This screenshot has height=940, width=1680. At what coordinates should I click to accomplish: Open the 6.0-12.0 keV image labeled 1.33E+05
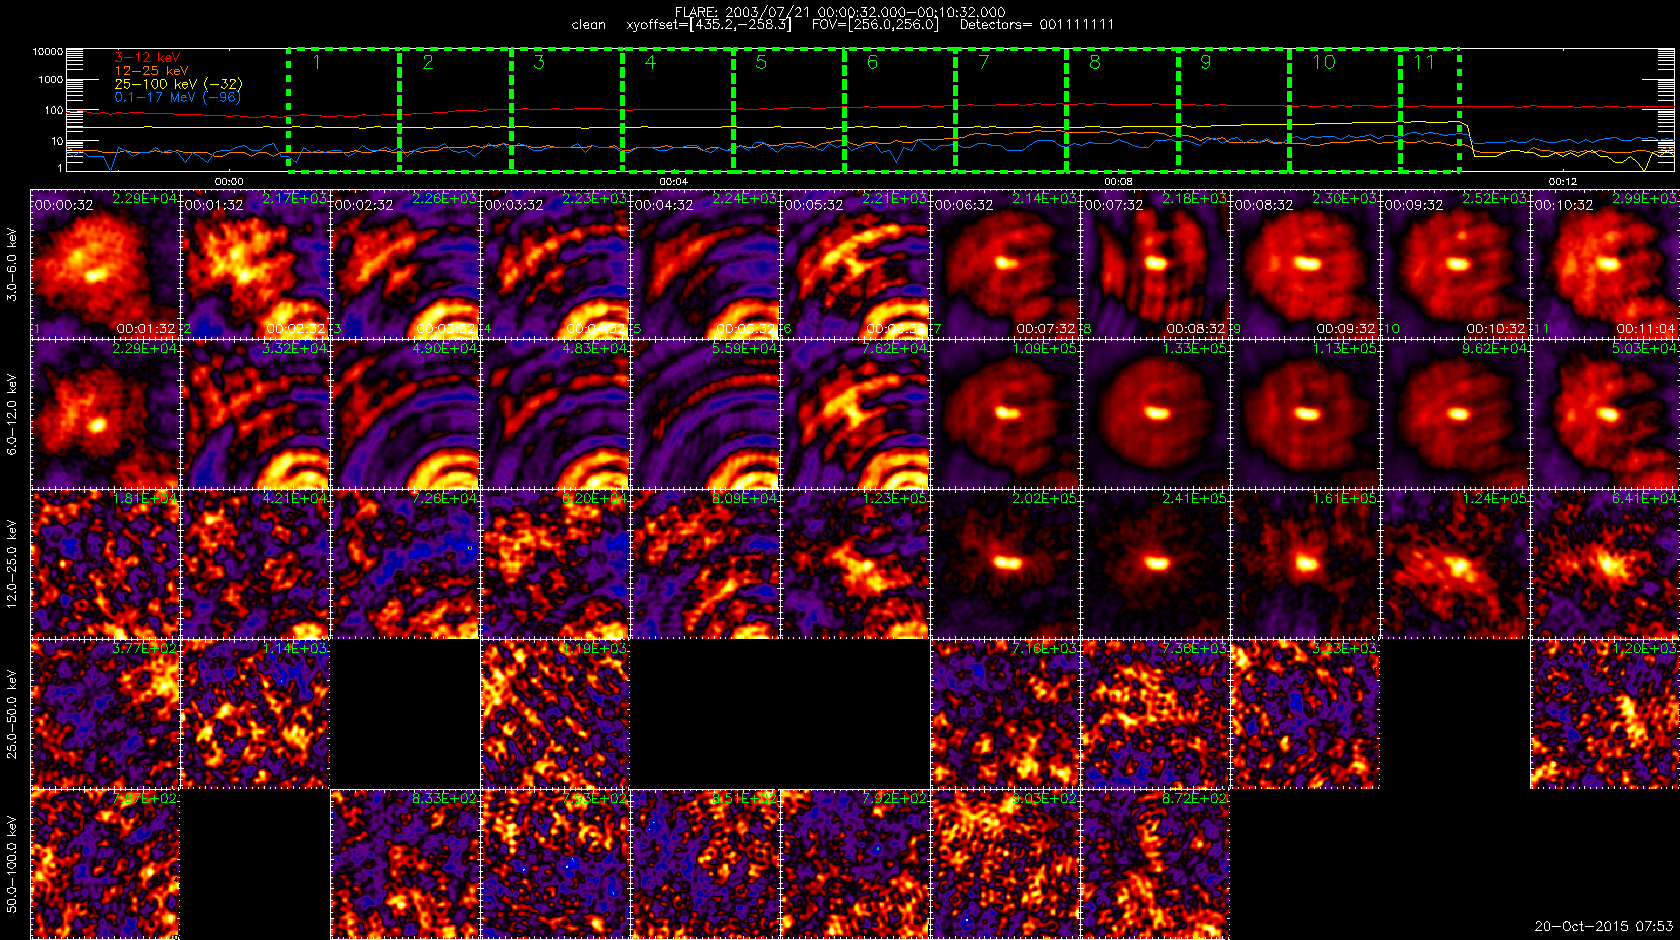(1155, 414)
